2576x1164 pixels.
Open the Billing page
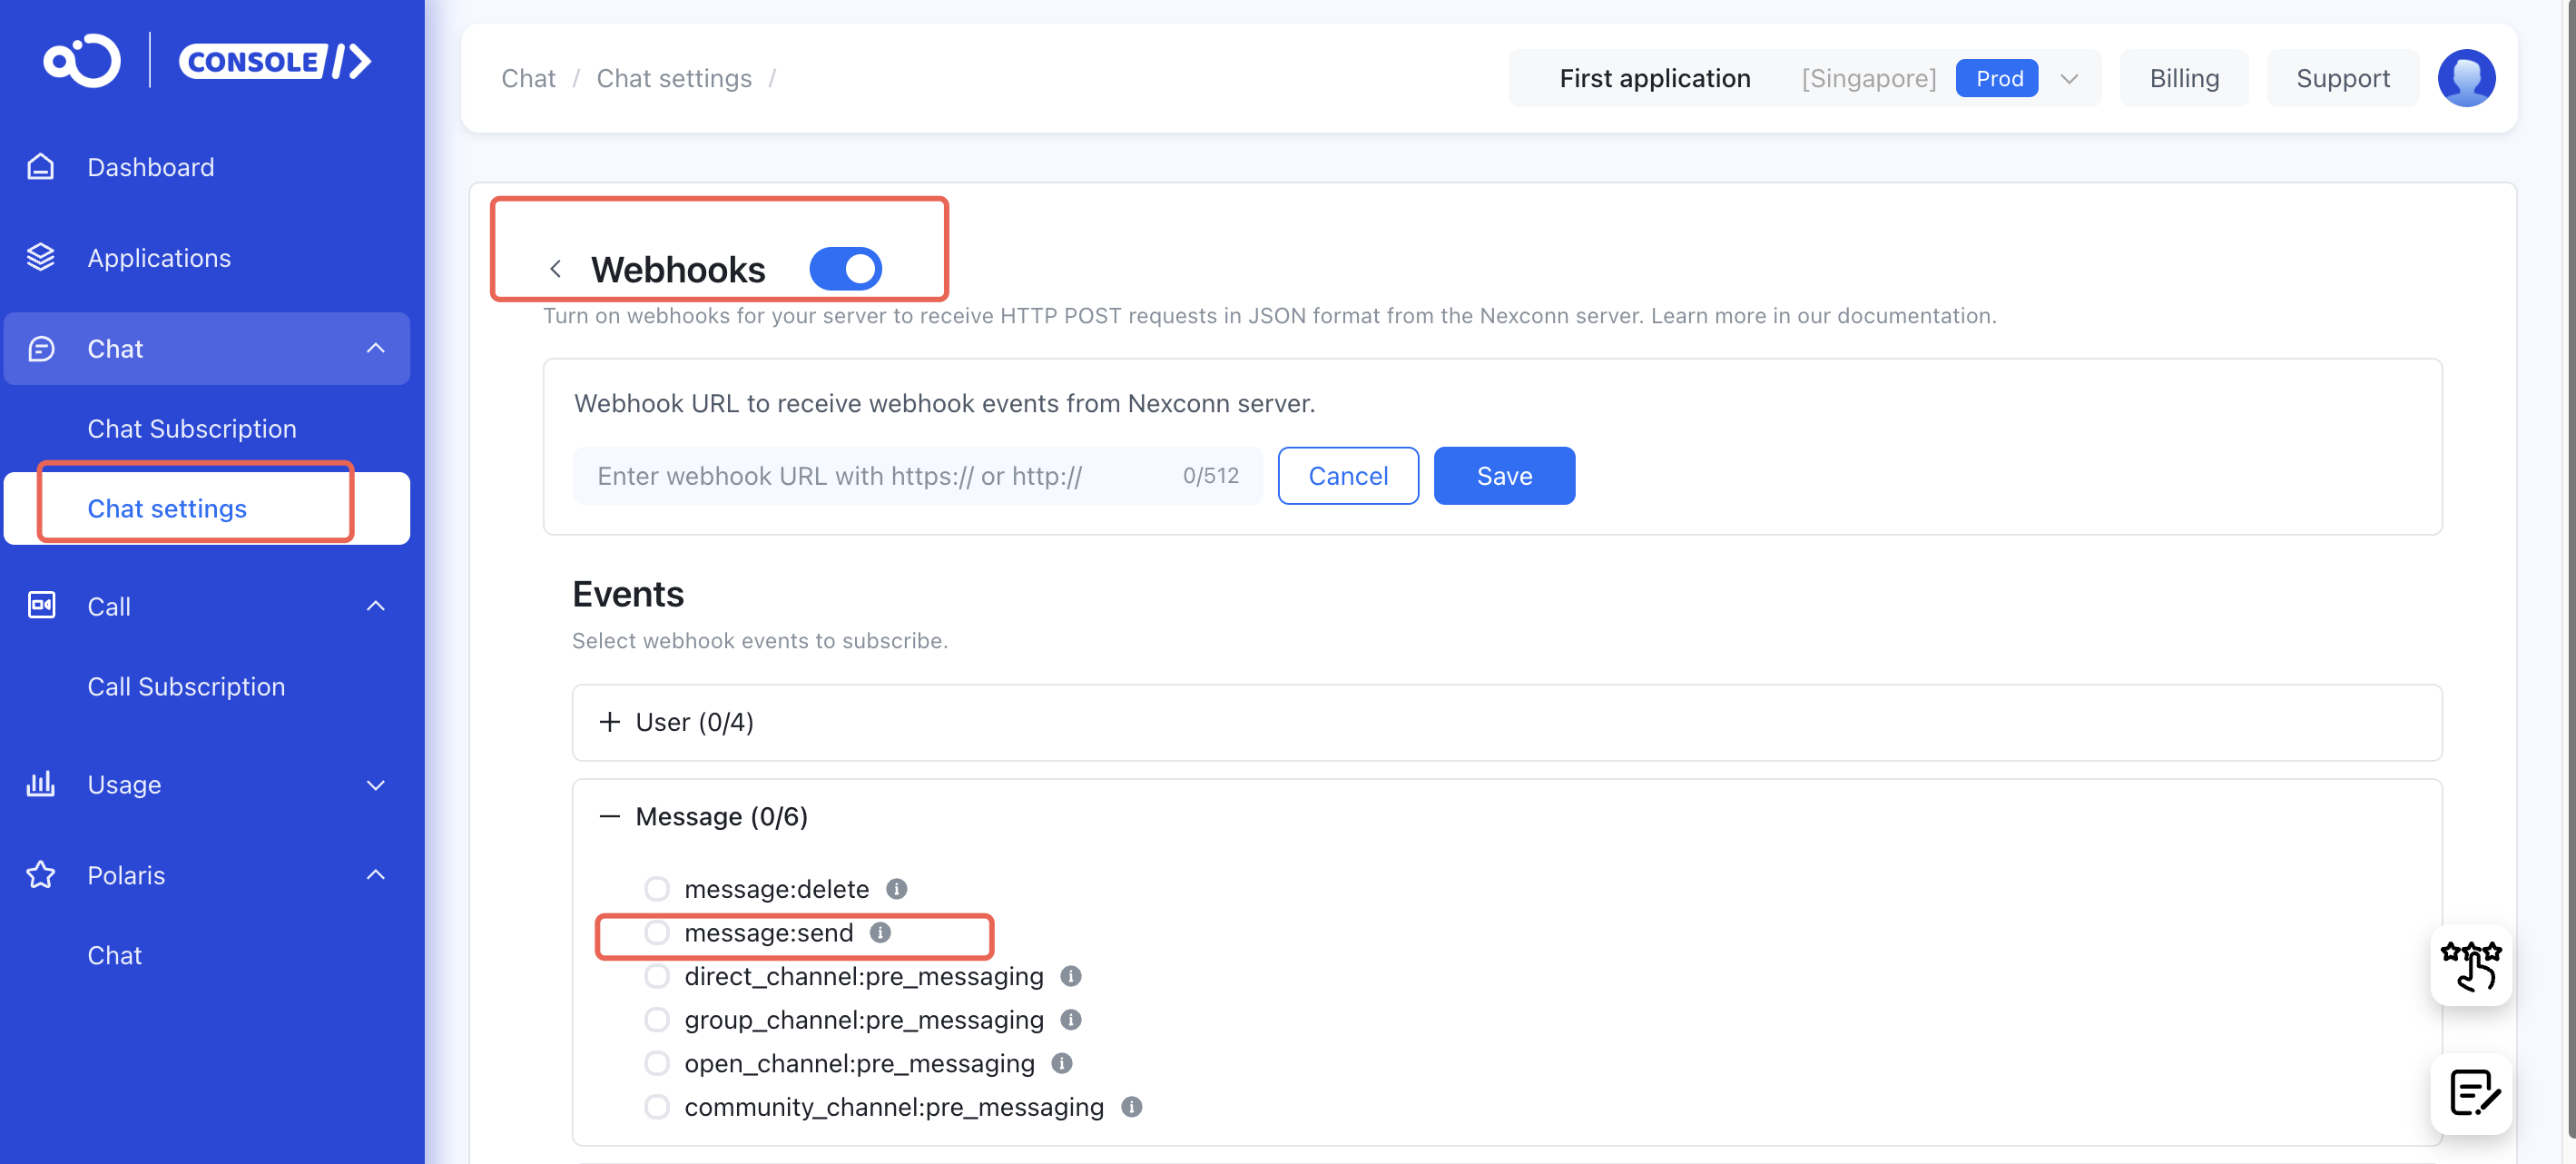coord(2183,78)
